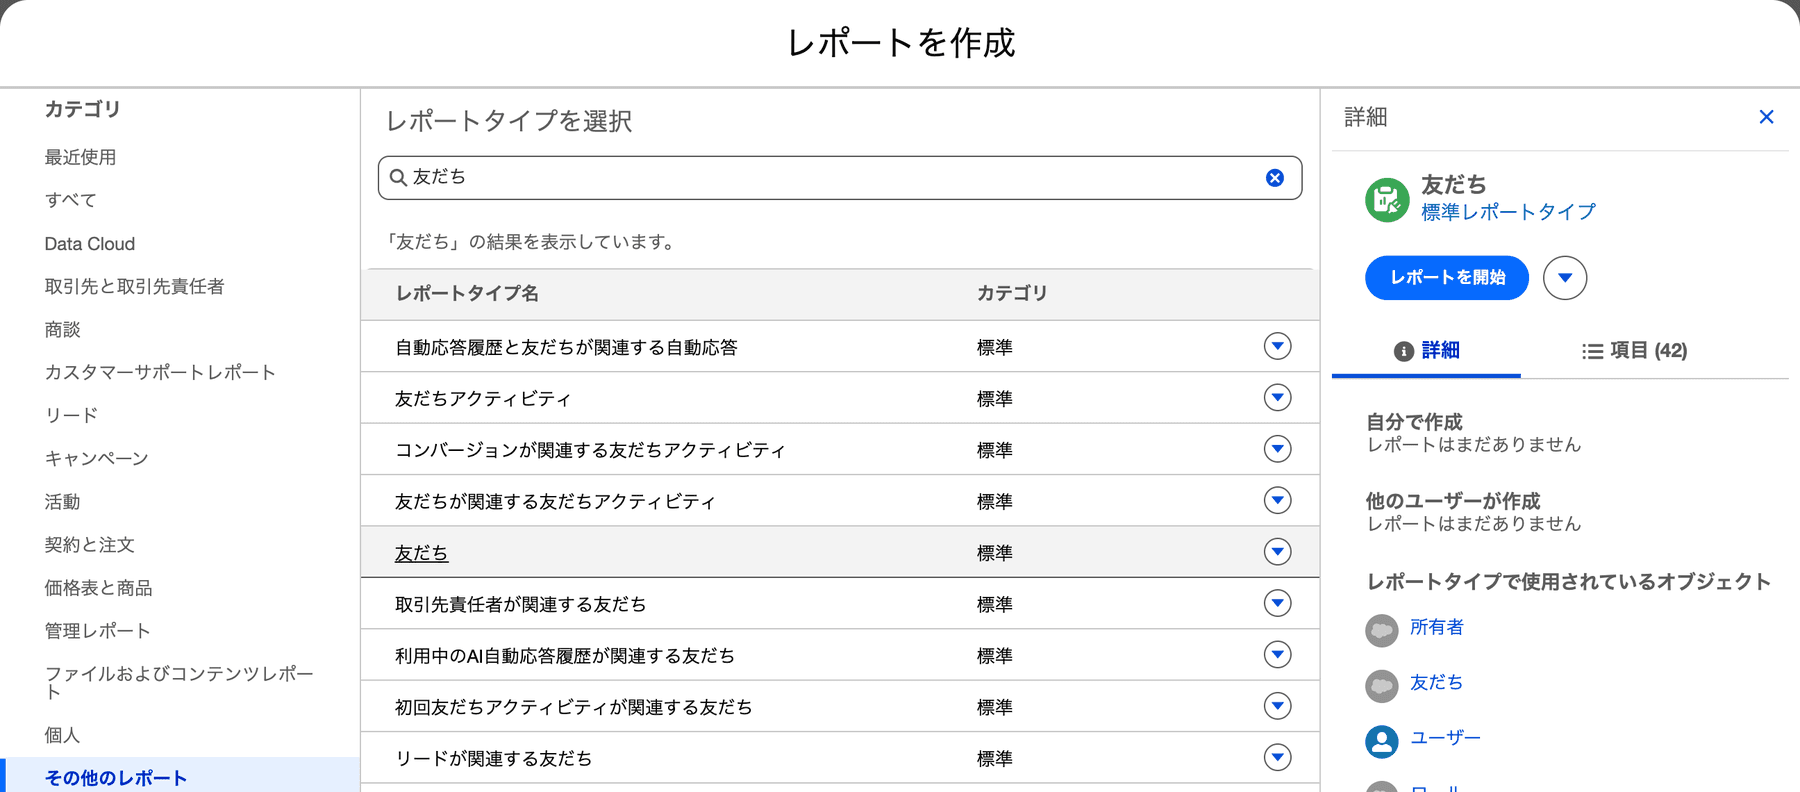Open dropdown for リードが関連する友だち row
Image resolution: width=1800 pixels, height=792 pixels.
(x=1277, y=758)
